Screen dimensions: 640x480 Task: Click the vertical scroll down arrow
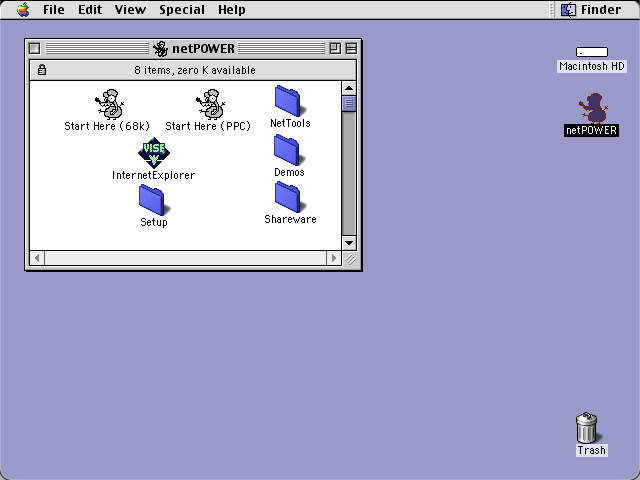click(x=349, y=243)
